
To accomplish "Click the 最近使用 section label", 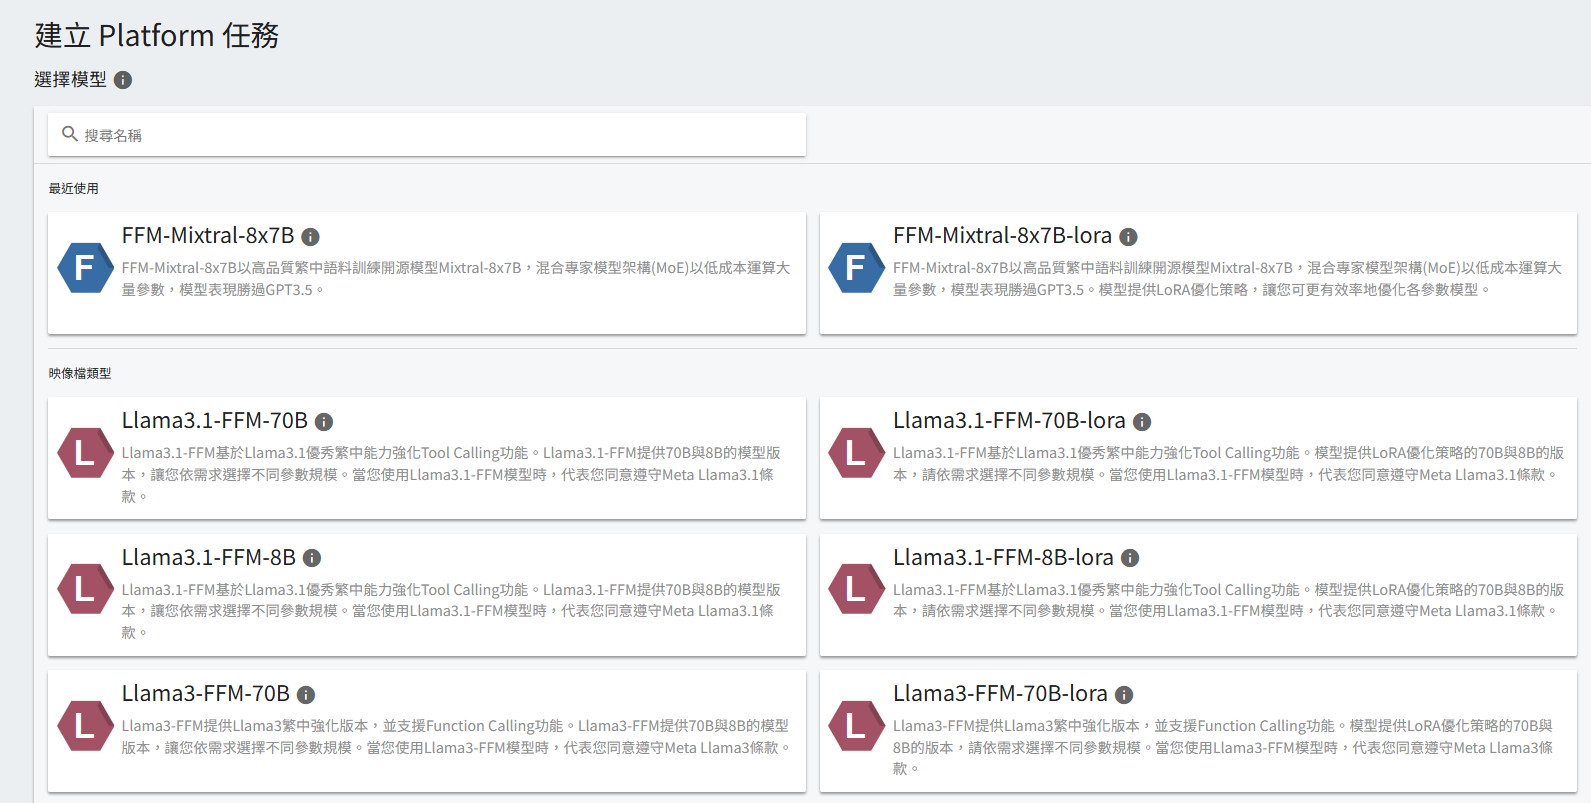I will (x=74, y=188).
